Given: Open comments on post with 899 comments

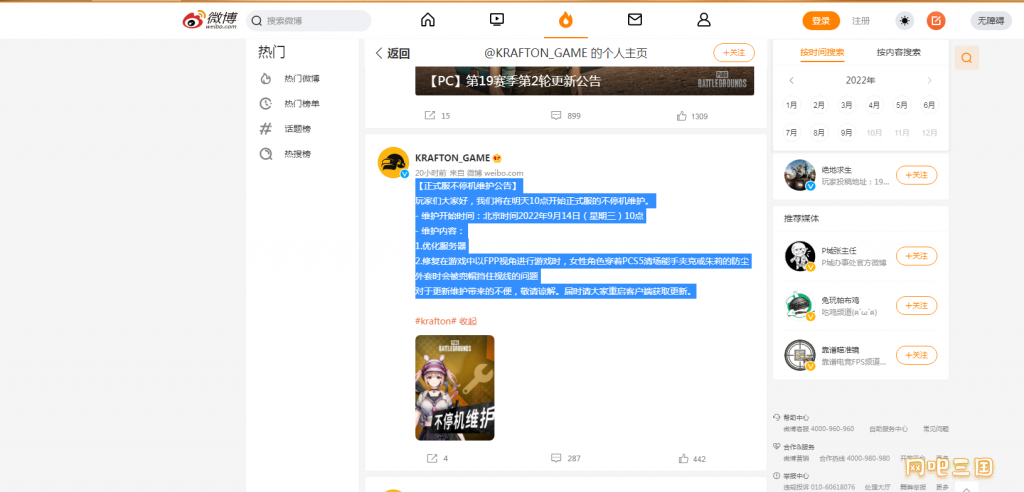Looking at the screenshot, I should [x=566, y=116].
